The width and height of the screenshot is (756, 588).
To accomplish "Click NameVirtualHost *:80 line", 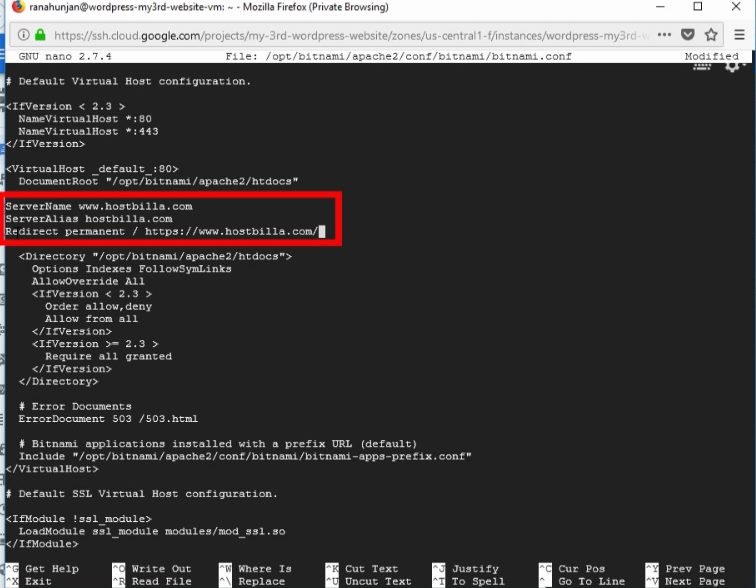I will [85, 119].
